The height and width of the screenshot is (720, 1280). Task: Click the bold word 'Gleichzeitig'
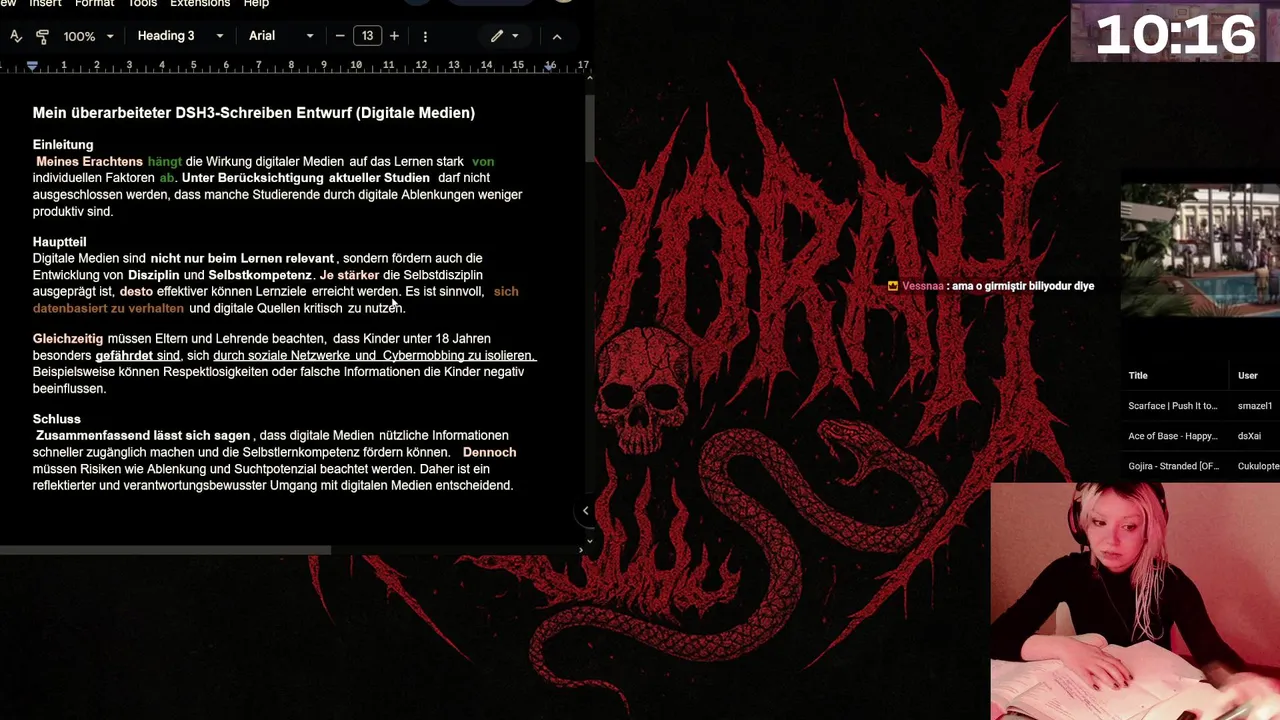[68, 339]
